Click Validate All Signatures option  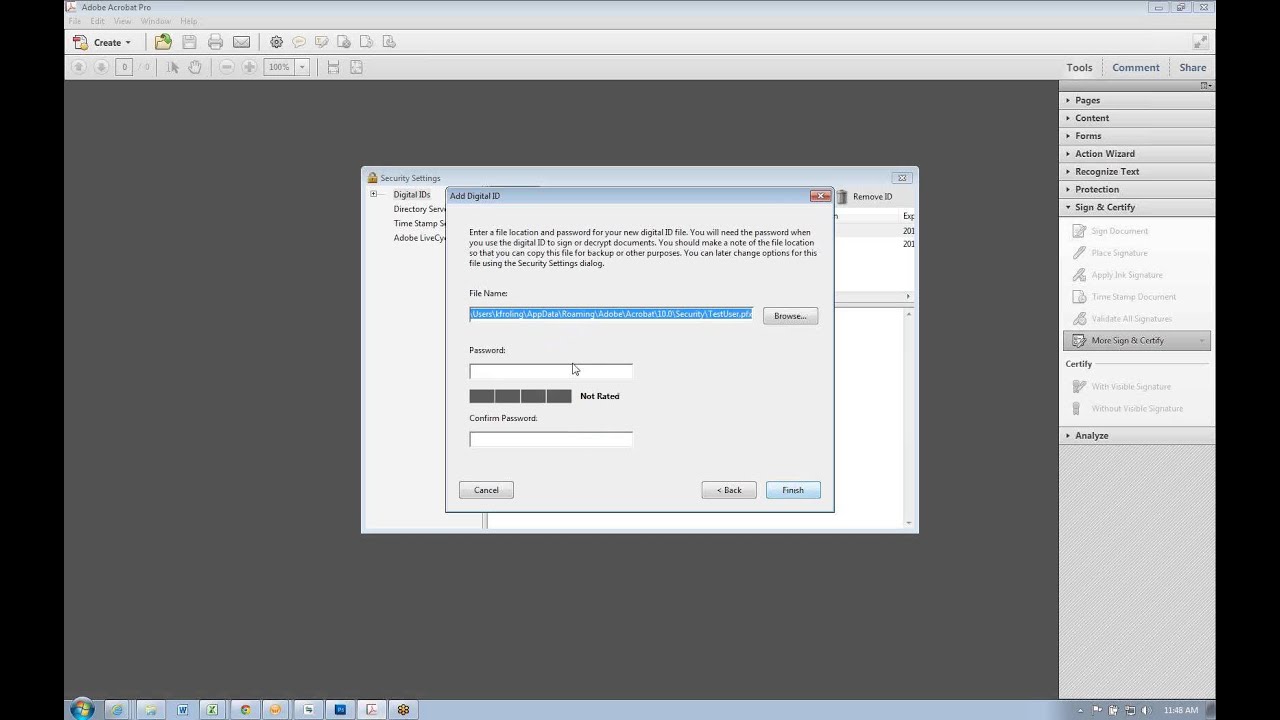pos(1131,319)
